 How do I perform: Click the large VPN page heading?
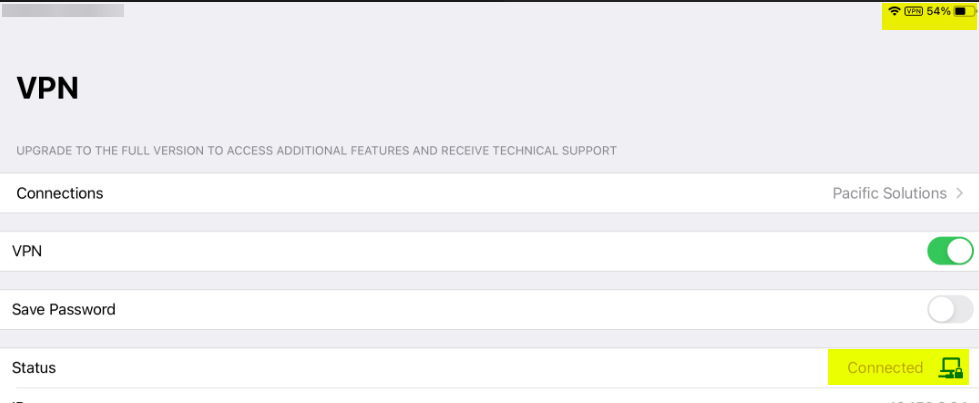(x=47, y=88)
